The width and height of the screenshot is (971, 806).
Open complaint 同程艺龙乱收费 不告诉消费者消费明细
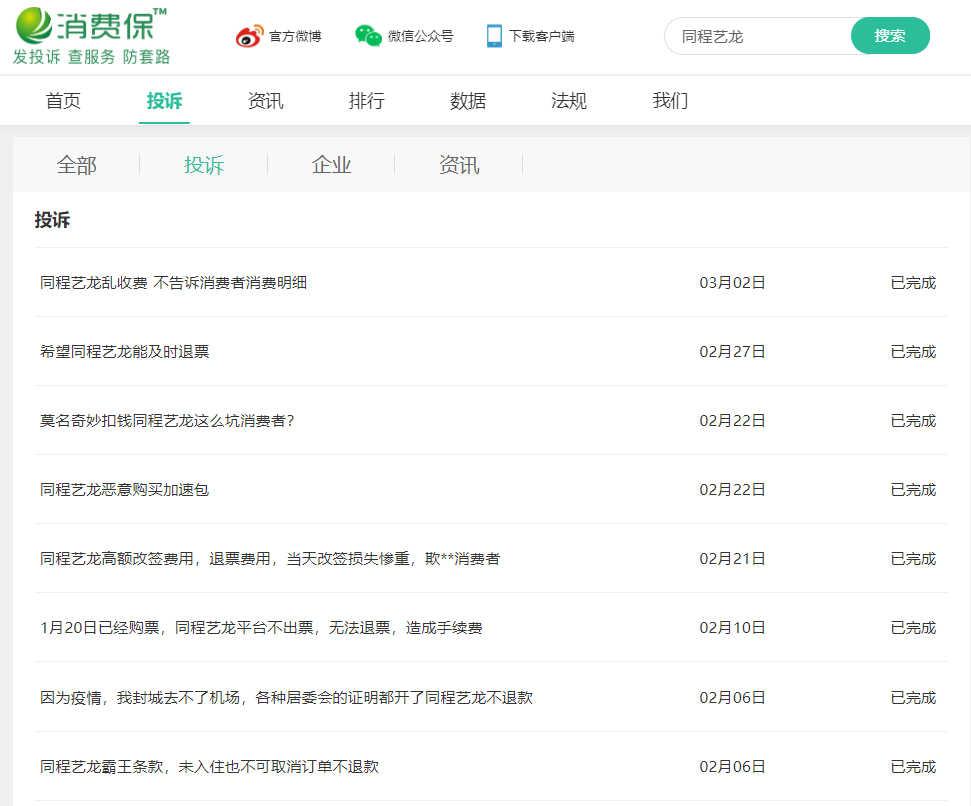tap(173, 283)
